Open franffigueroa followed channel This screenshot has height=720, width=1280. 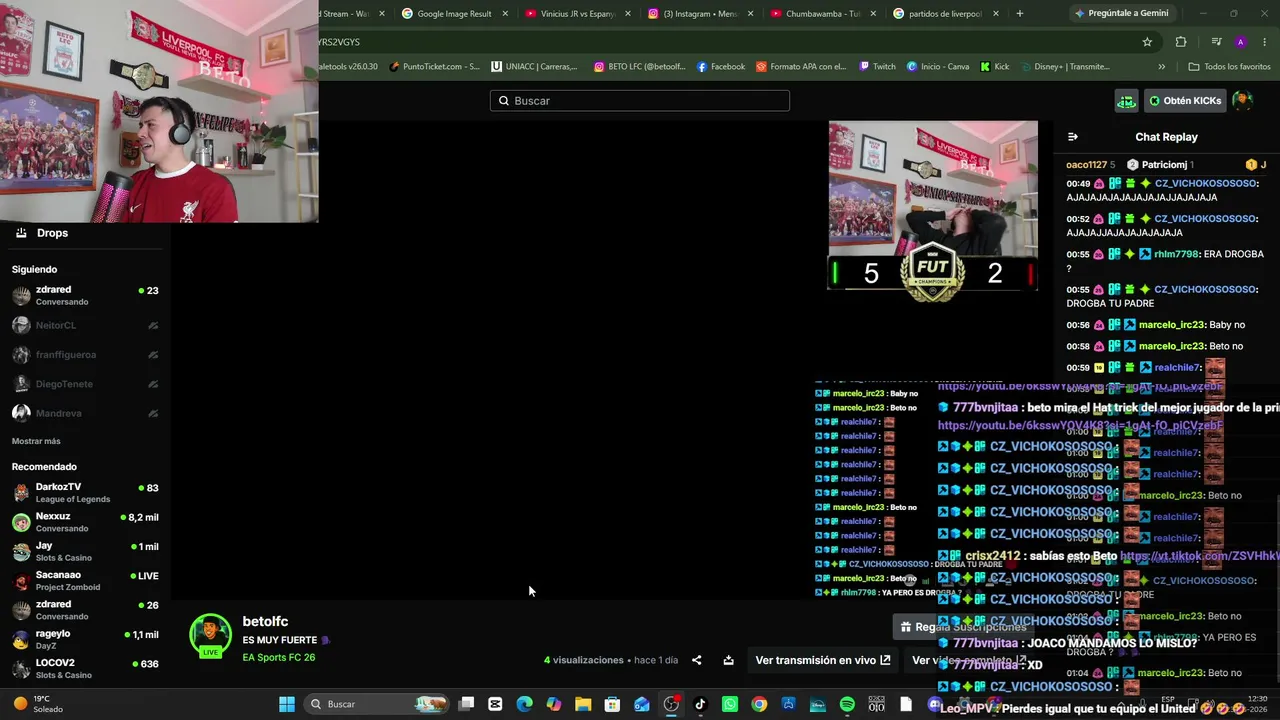pos(85,354)
